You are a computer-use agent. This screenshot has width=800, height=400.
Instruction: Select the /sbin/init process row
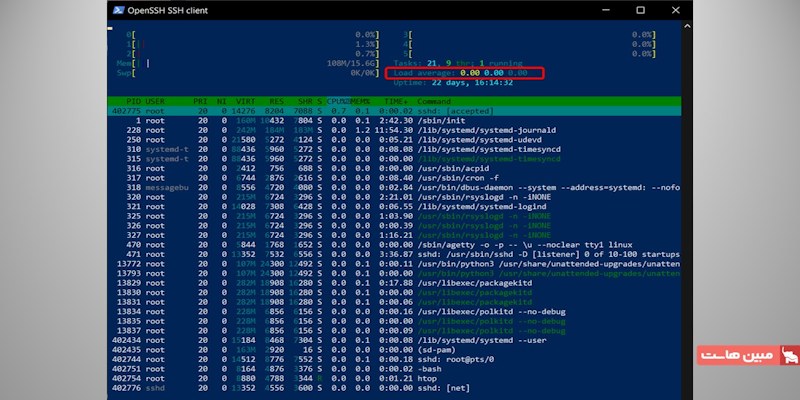(394, 120)
